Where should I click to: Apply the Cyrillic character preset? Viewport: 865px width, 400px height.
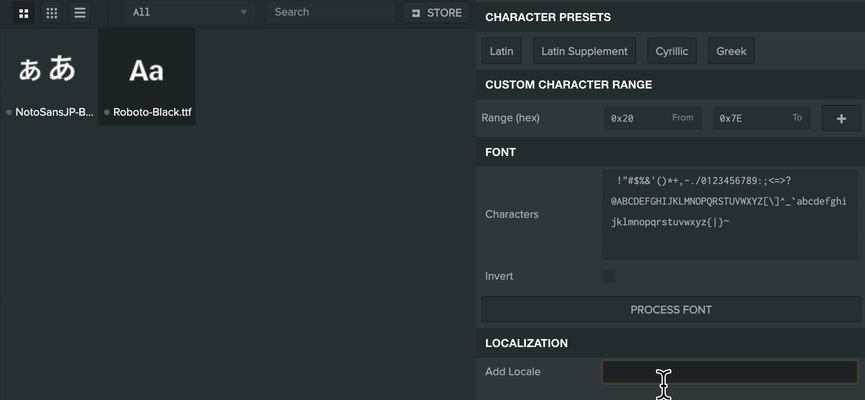click(672, 51)
